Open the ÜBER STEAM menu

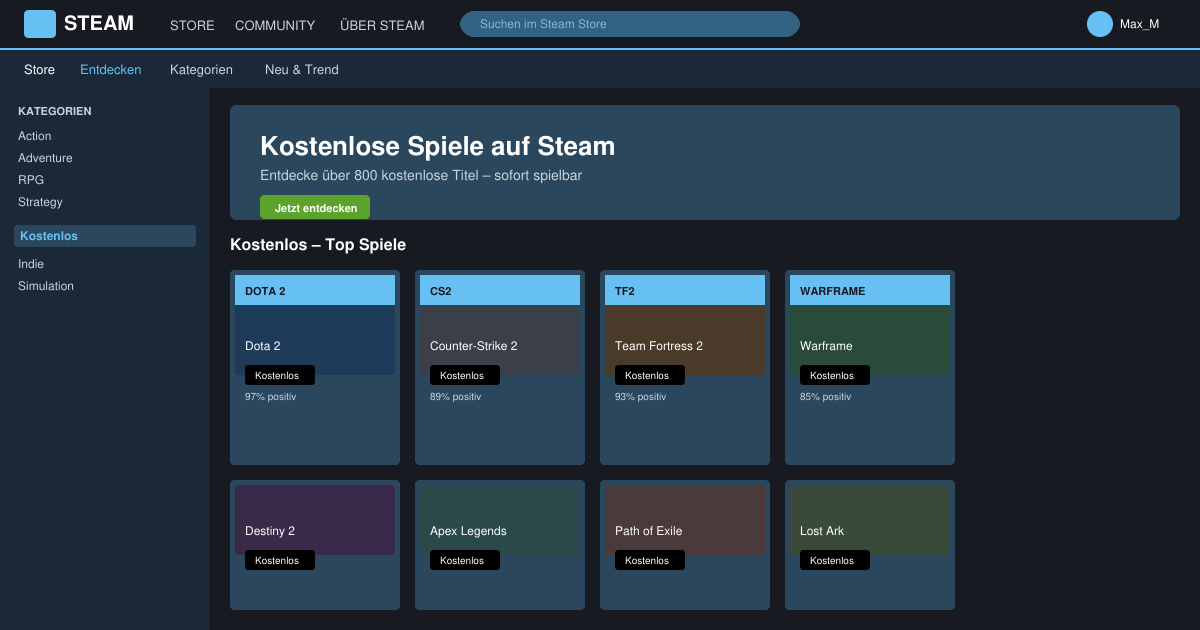(x=382, y=25)
